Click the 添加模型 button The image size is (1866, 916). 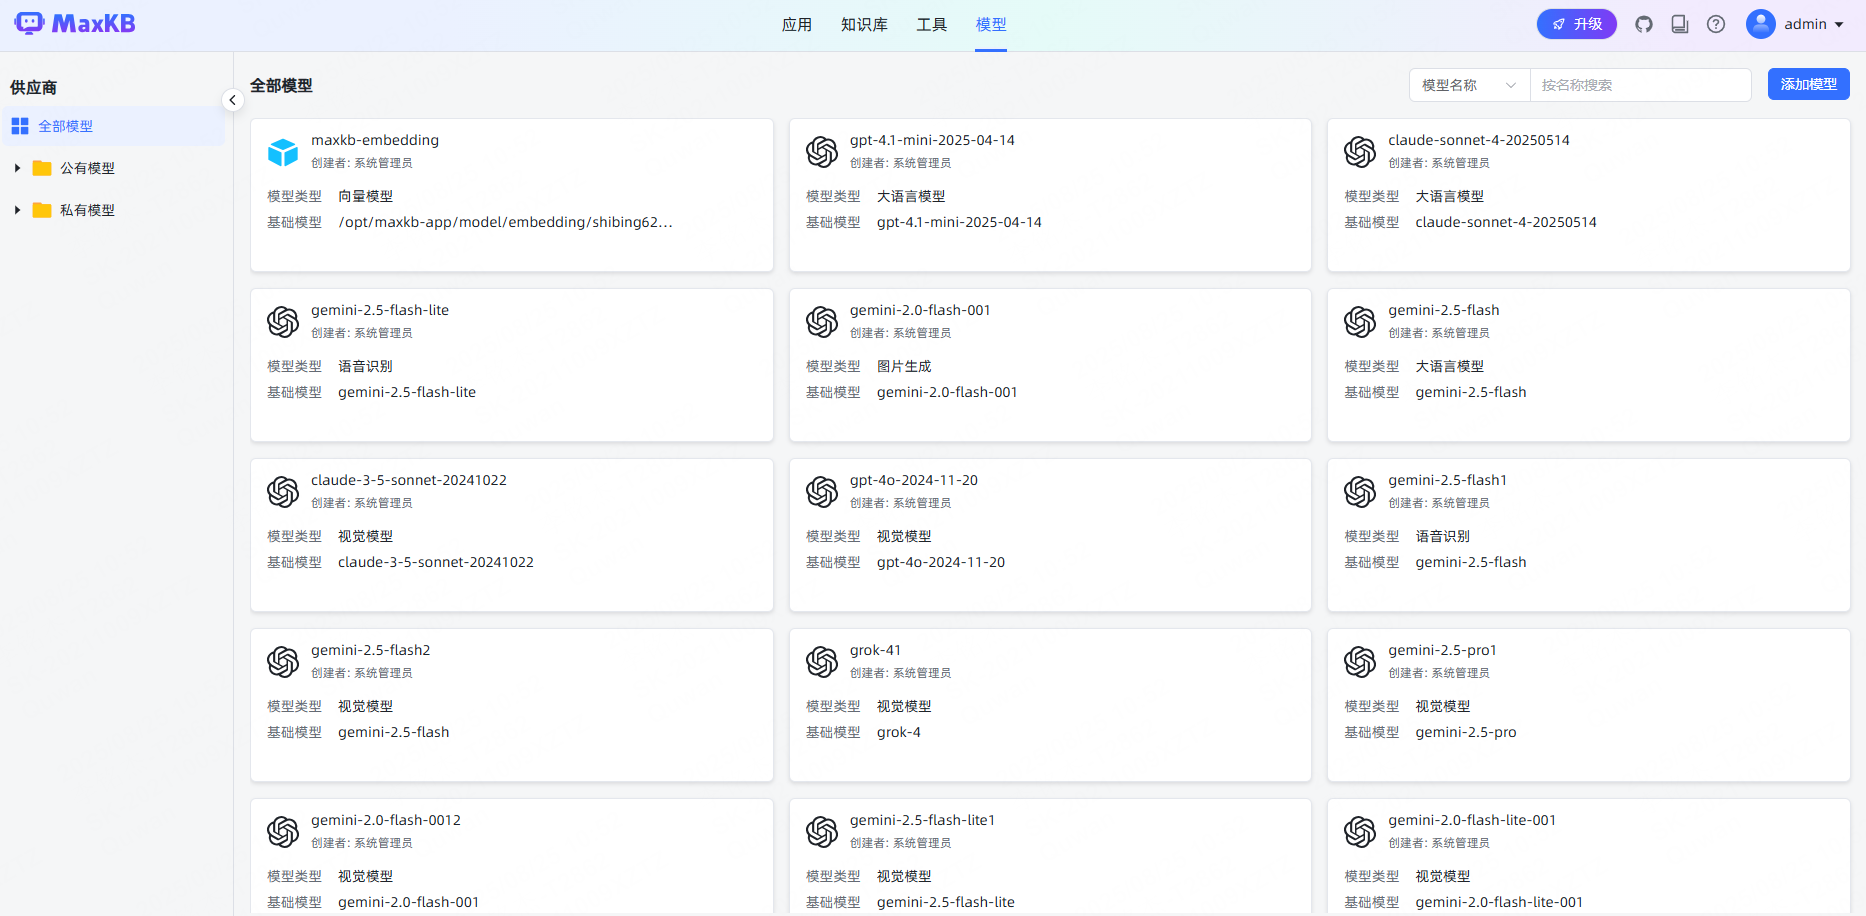pyautogui.click(x=1808, y=84)
